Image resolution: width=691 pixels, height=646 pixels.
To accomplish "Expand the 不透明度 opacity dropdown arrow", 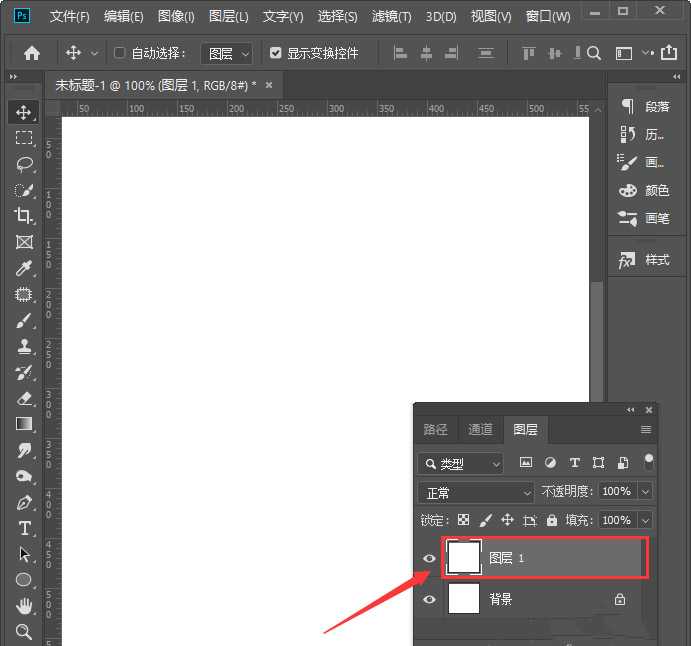I will point(645,492).
